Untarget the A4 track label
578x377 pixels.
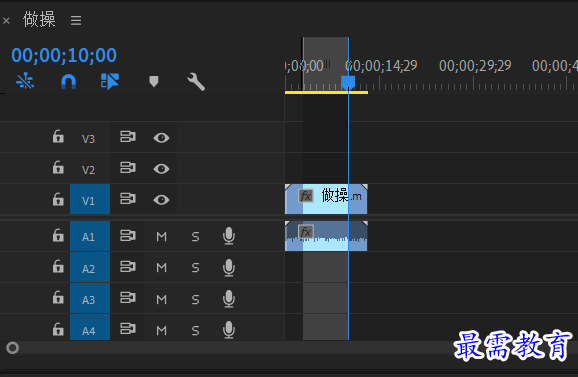click(90, 327)
